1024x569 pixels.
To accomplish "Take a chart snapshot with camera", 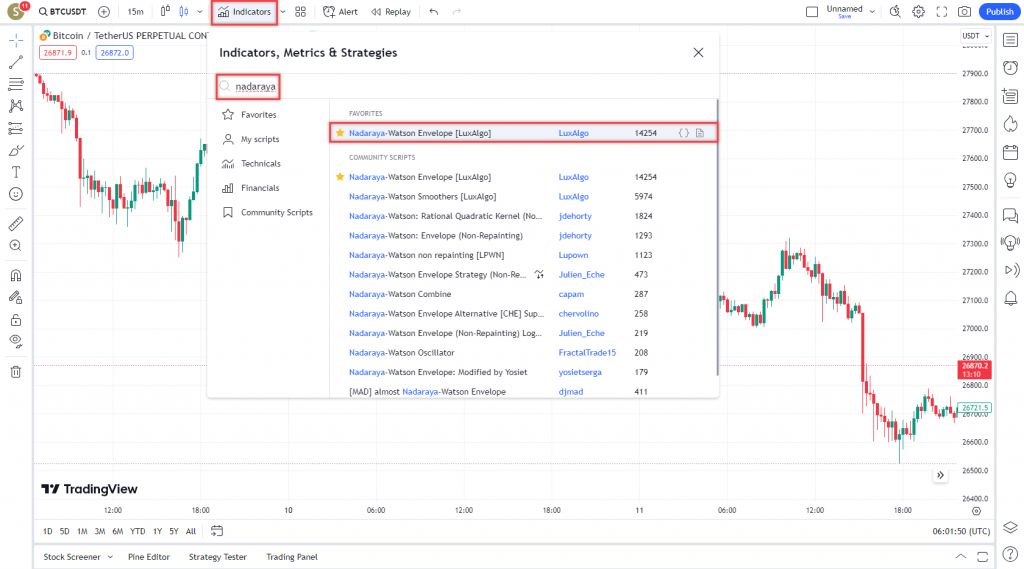I will (x=965, y=12).
